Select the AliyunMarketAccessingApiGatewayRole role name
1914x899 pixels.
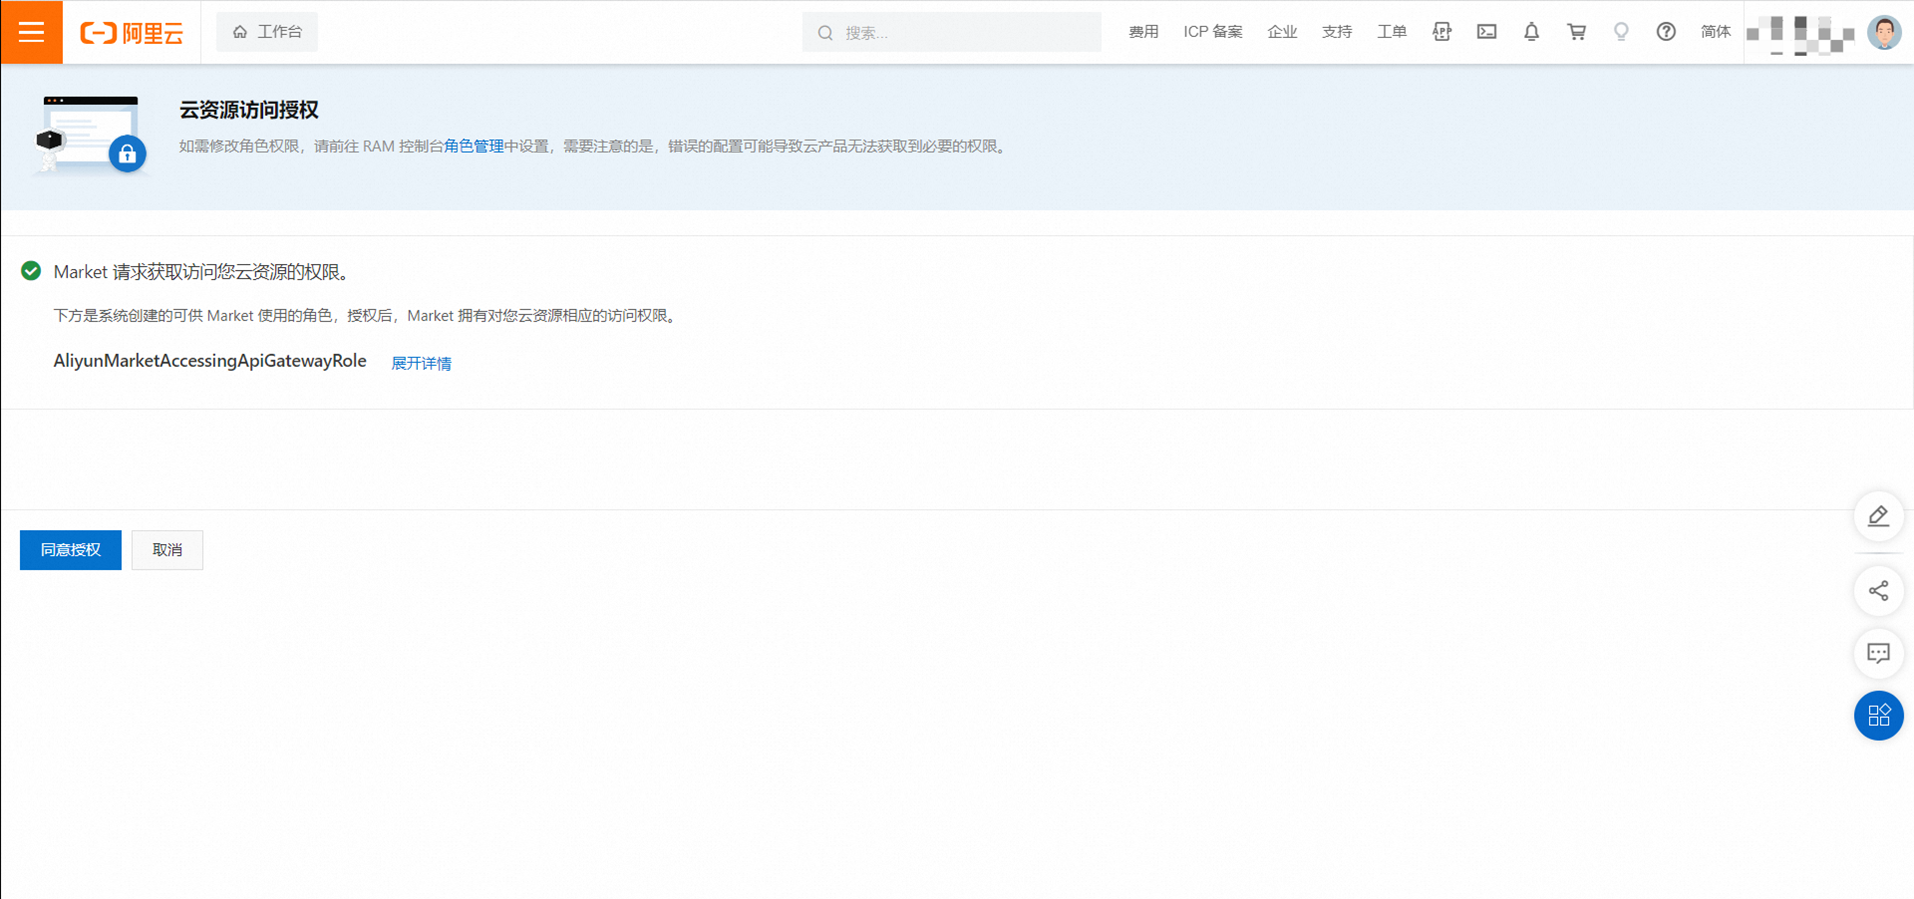(210, 361)
